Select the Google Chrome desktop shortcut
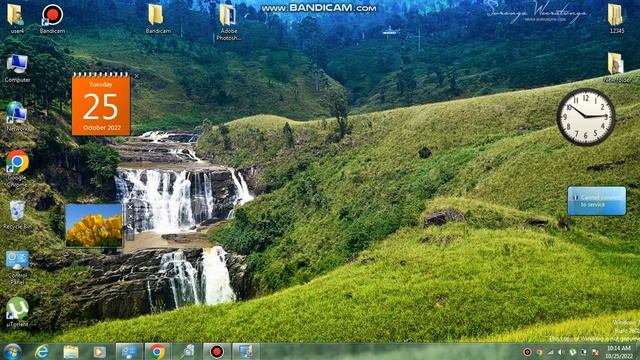Image resolution: width=640 pixels, height=360 pixels. pyautogui.click(x=17, y=162)
